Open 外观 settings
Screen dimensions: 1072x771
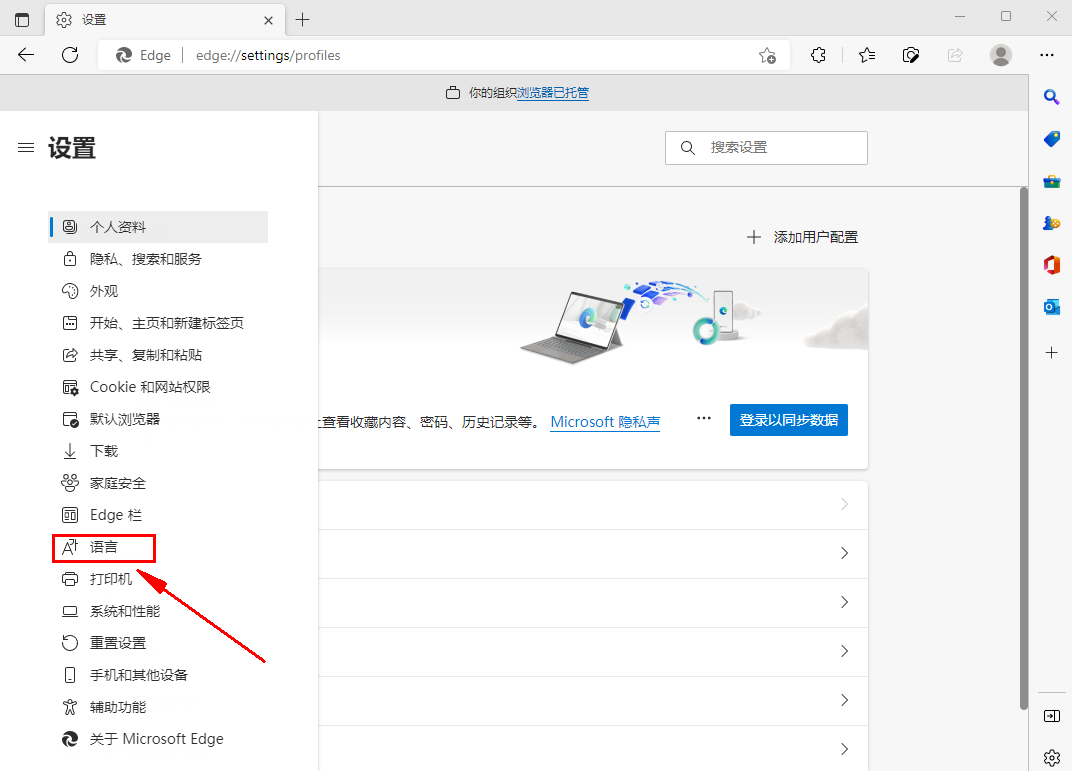coord(159,291)
